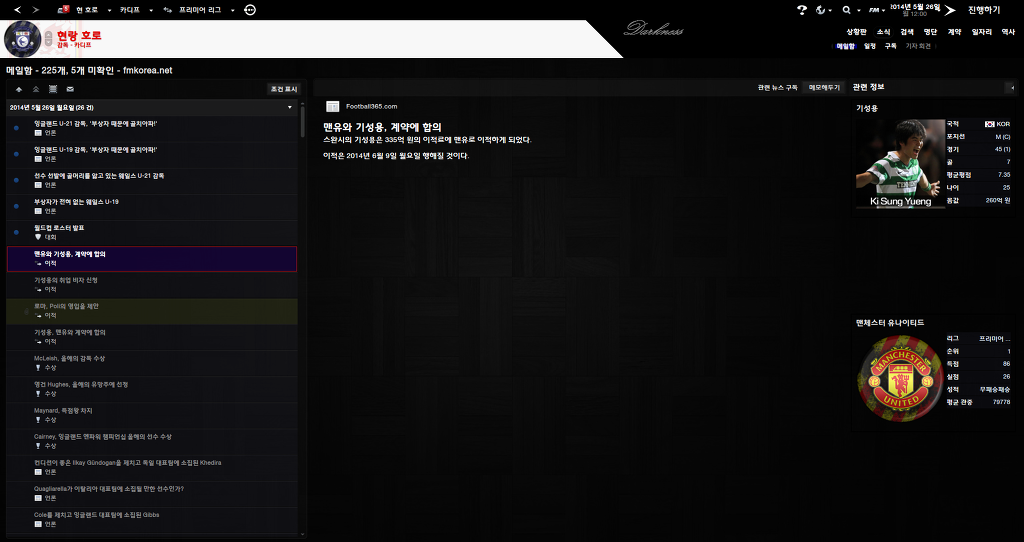Viewport: 1024px width, 542px height.
Task: Click trophy icon under McLeish, 올해의 감독 수상
Action: click(x=38, y=368)
